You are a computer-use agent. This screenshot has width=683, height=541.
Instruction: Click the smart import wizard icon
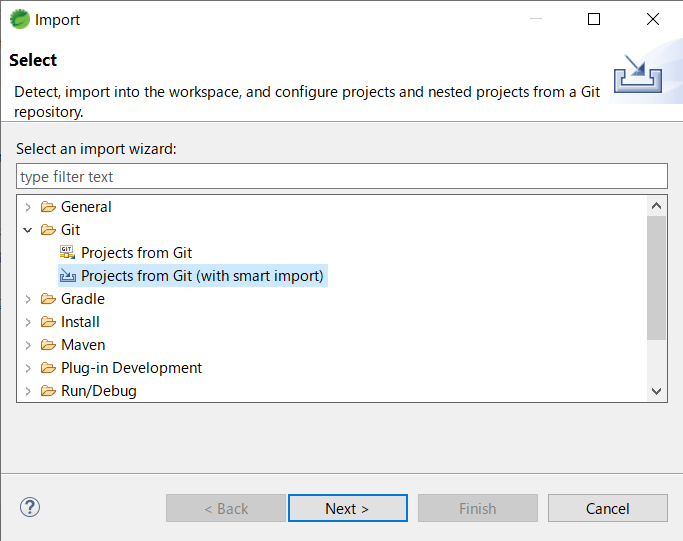(x=68, y=276)
